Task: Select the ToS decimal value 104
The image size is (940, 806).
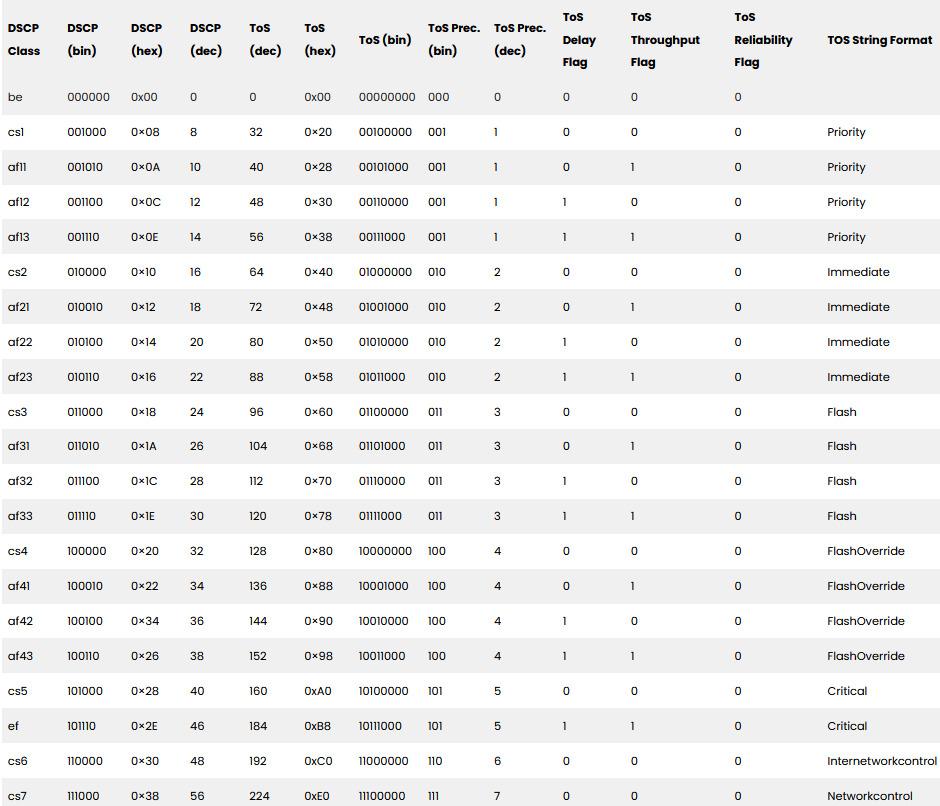Action: [259, 446]
